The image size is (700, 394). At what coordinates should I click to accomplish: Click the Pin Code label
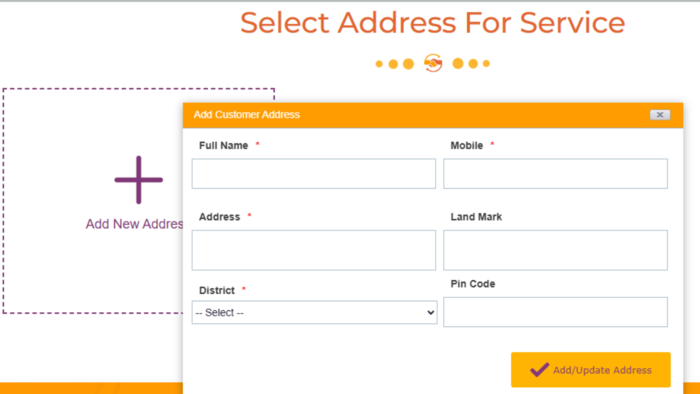473,284
